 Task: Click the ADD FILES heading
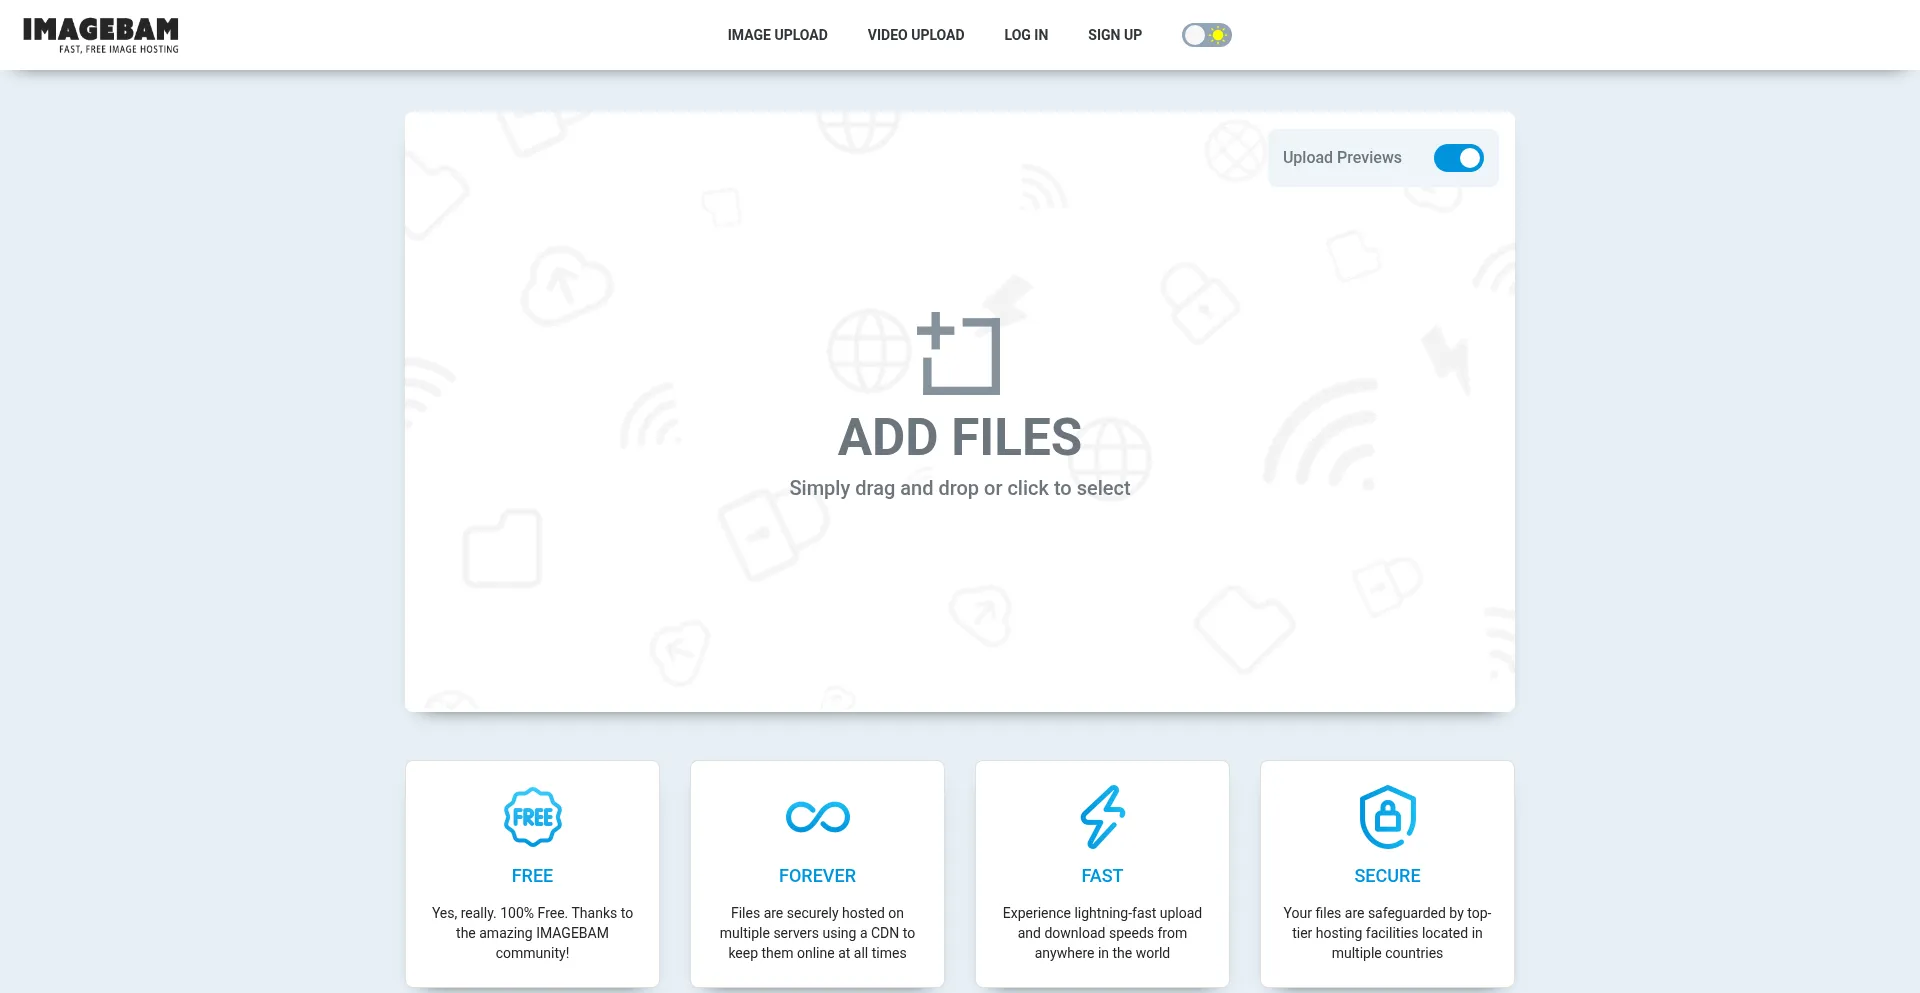[960, 437]
